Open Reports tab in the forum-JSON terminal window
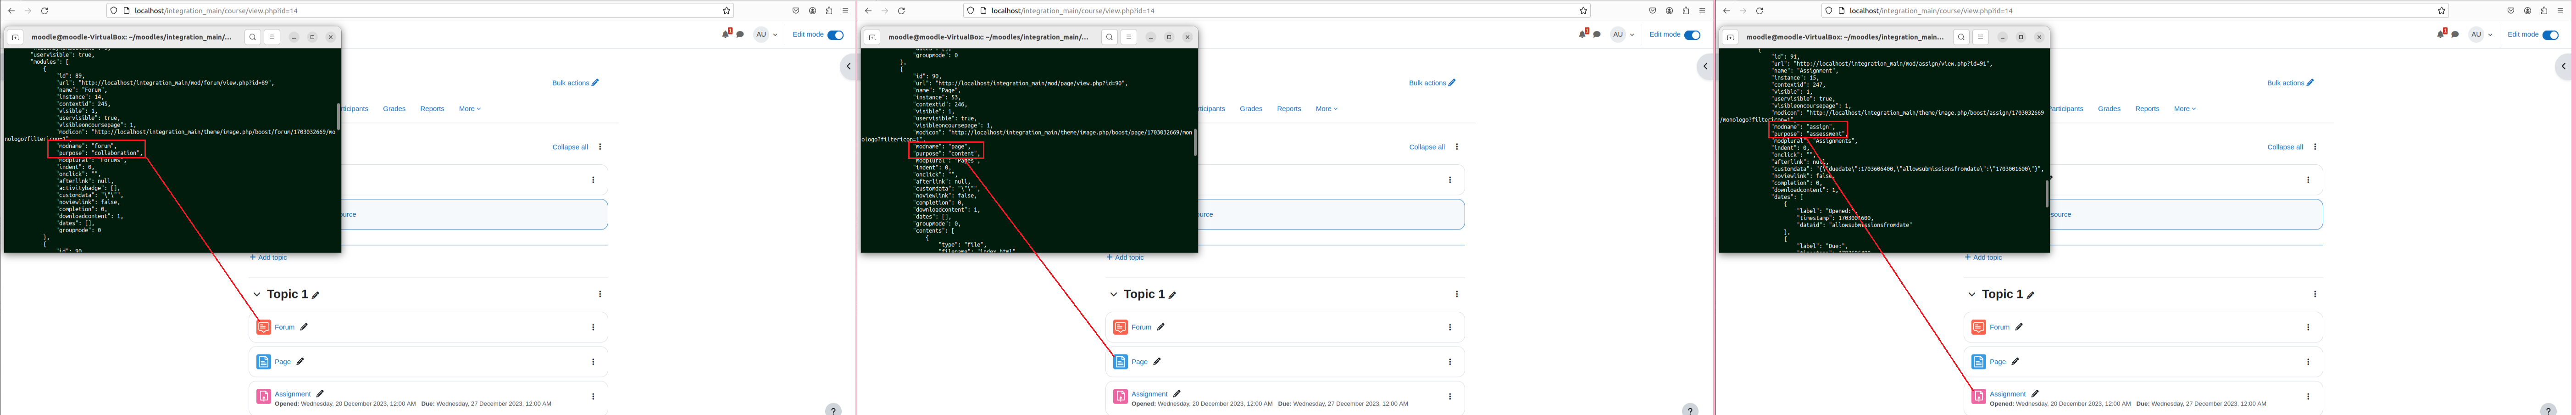 click(x=432, y=109)
